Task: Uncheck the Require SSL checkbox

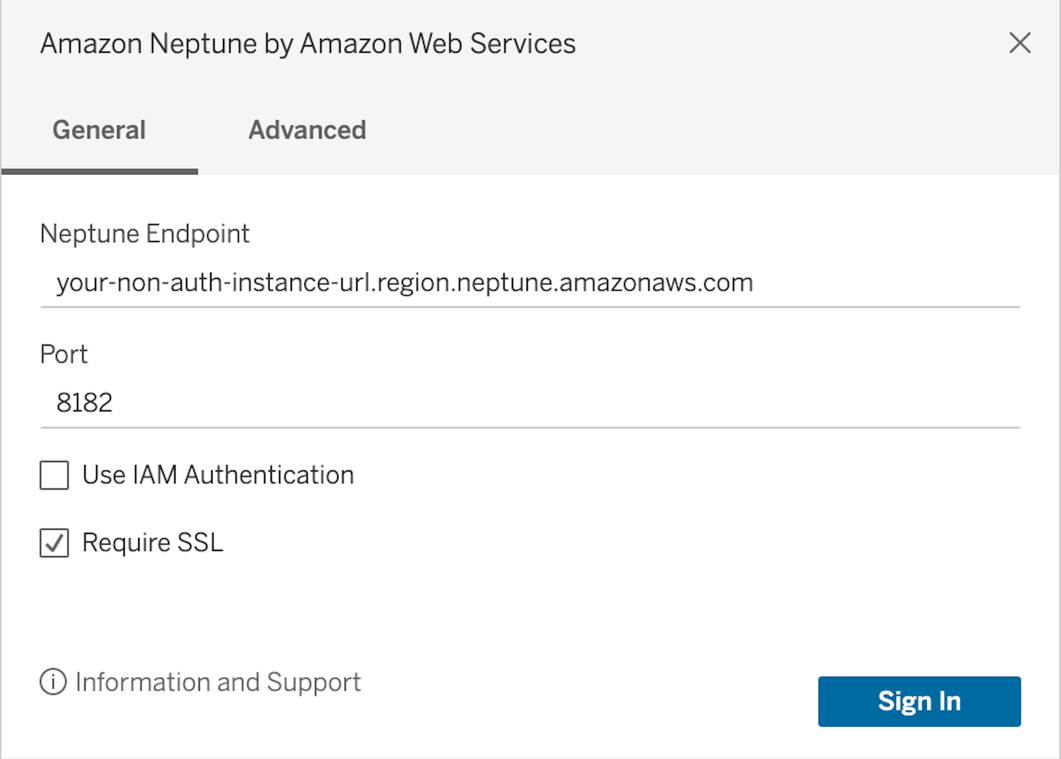Action: pos(54,543)
